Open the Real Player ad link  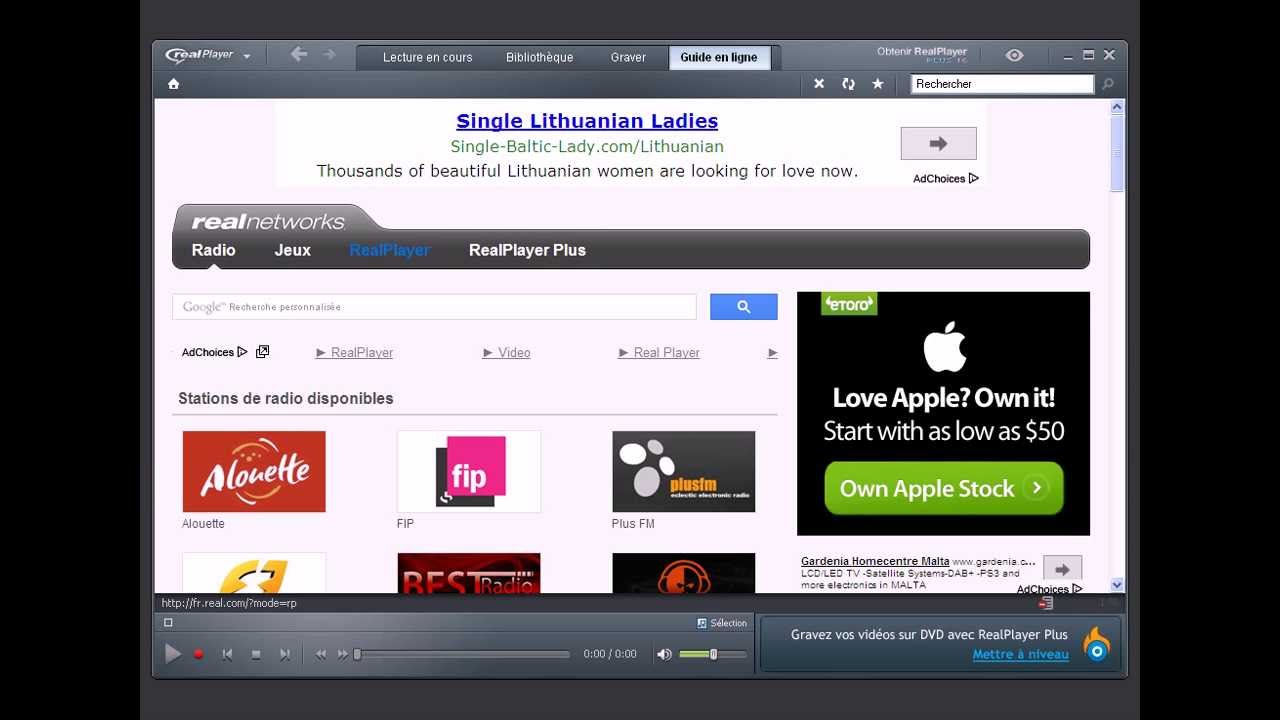tap(659, 353)
